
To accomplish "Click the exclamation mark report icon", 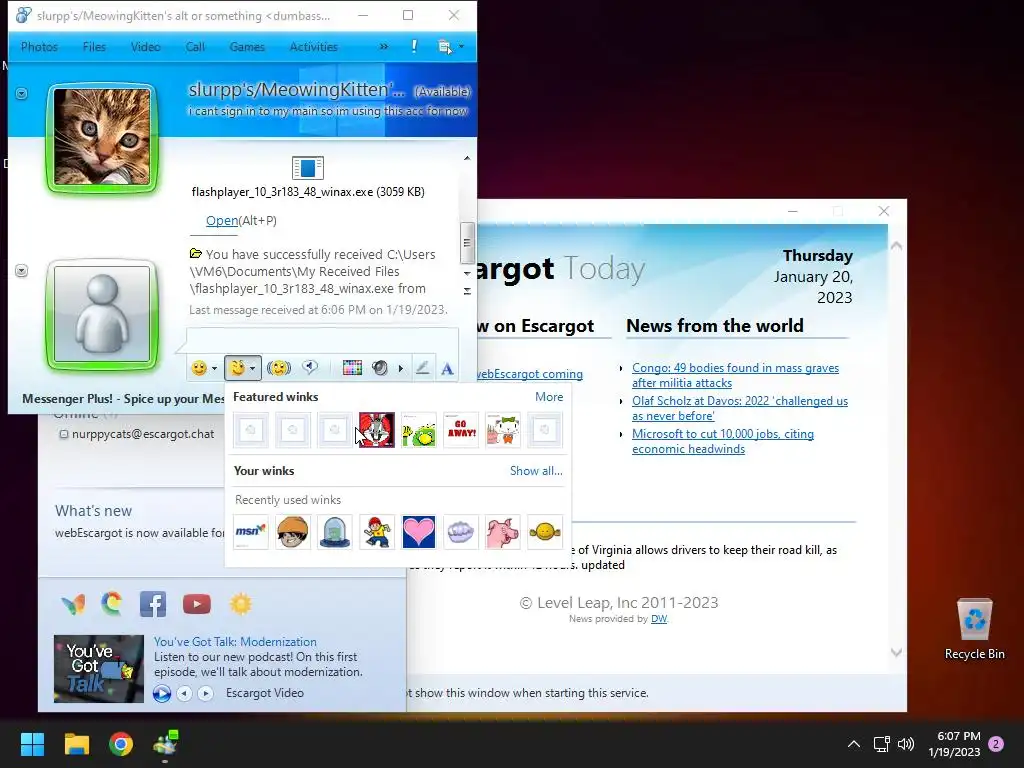I will coord(414,46).
